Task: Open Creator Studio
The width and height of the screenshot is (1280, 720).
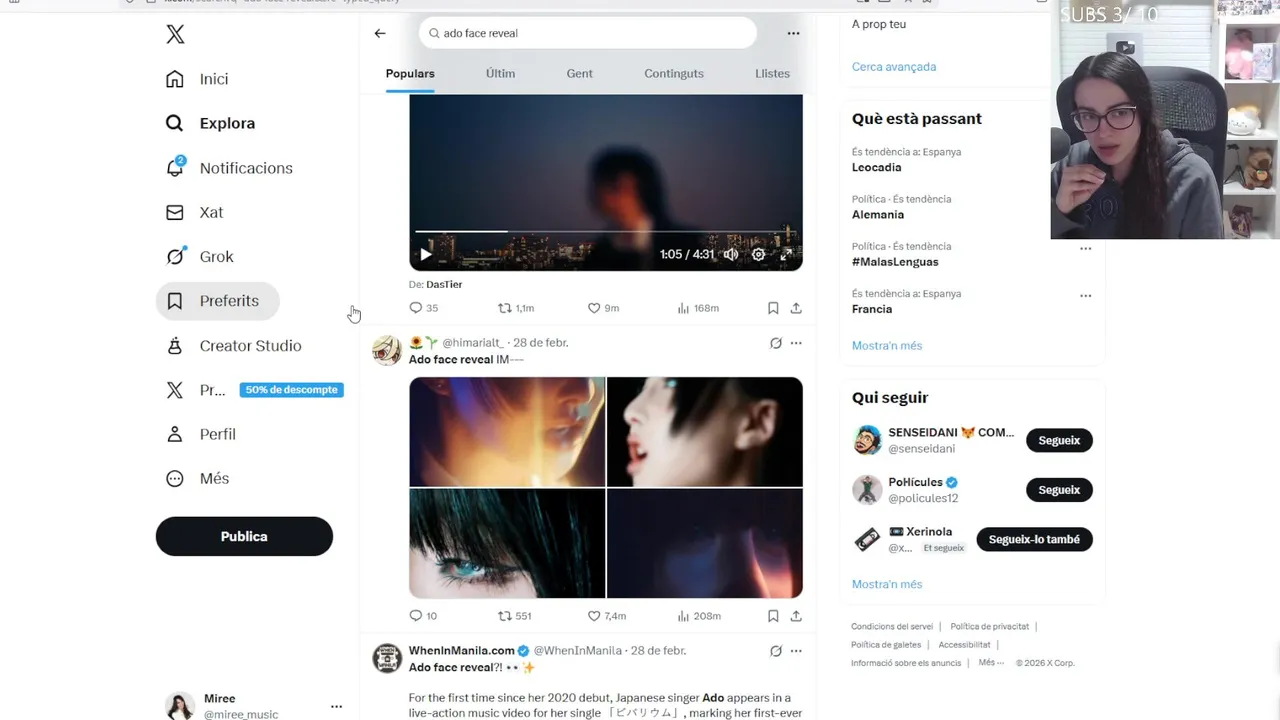Action: point(234,345)
